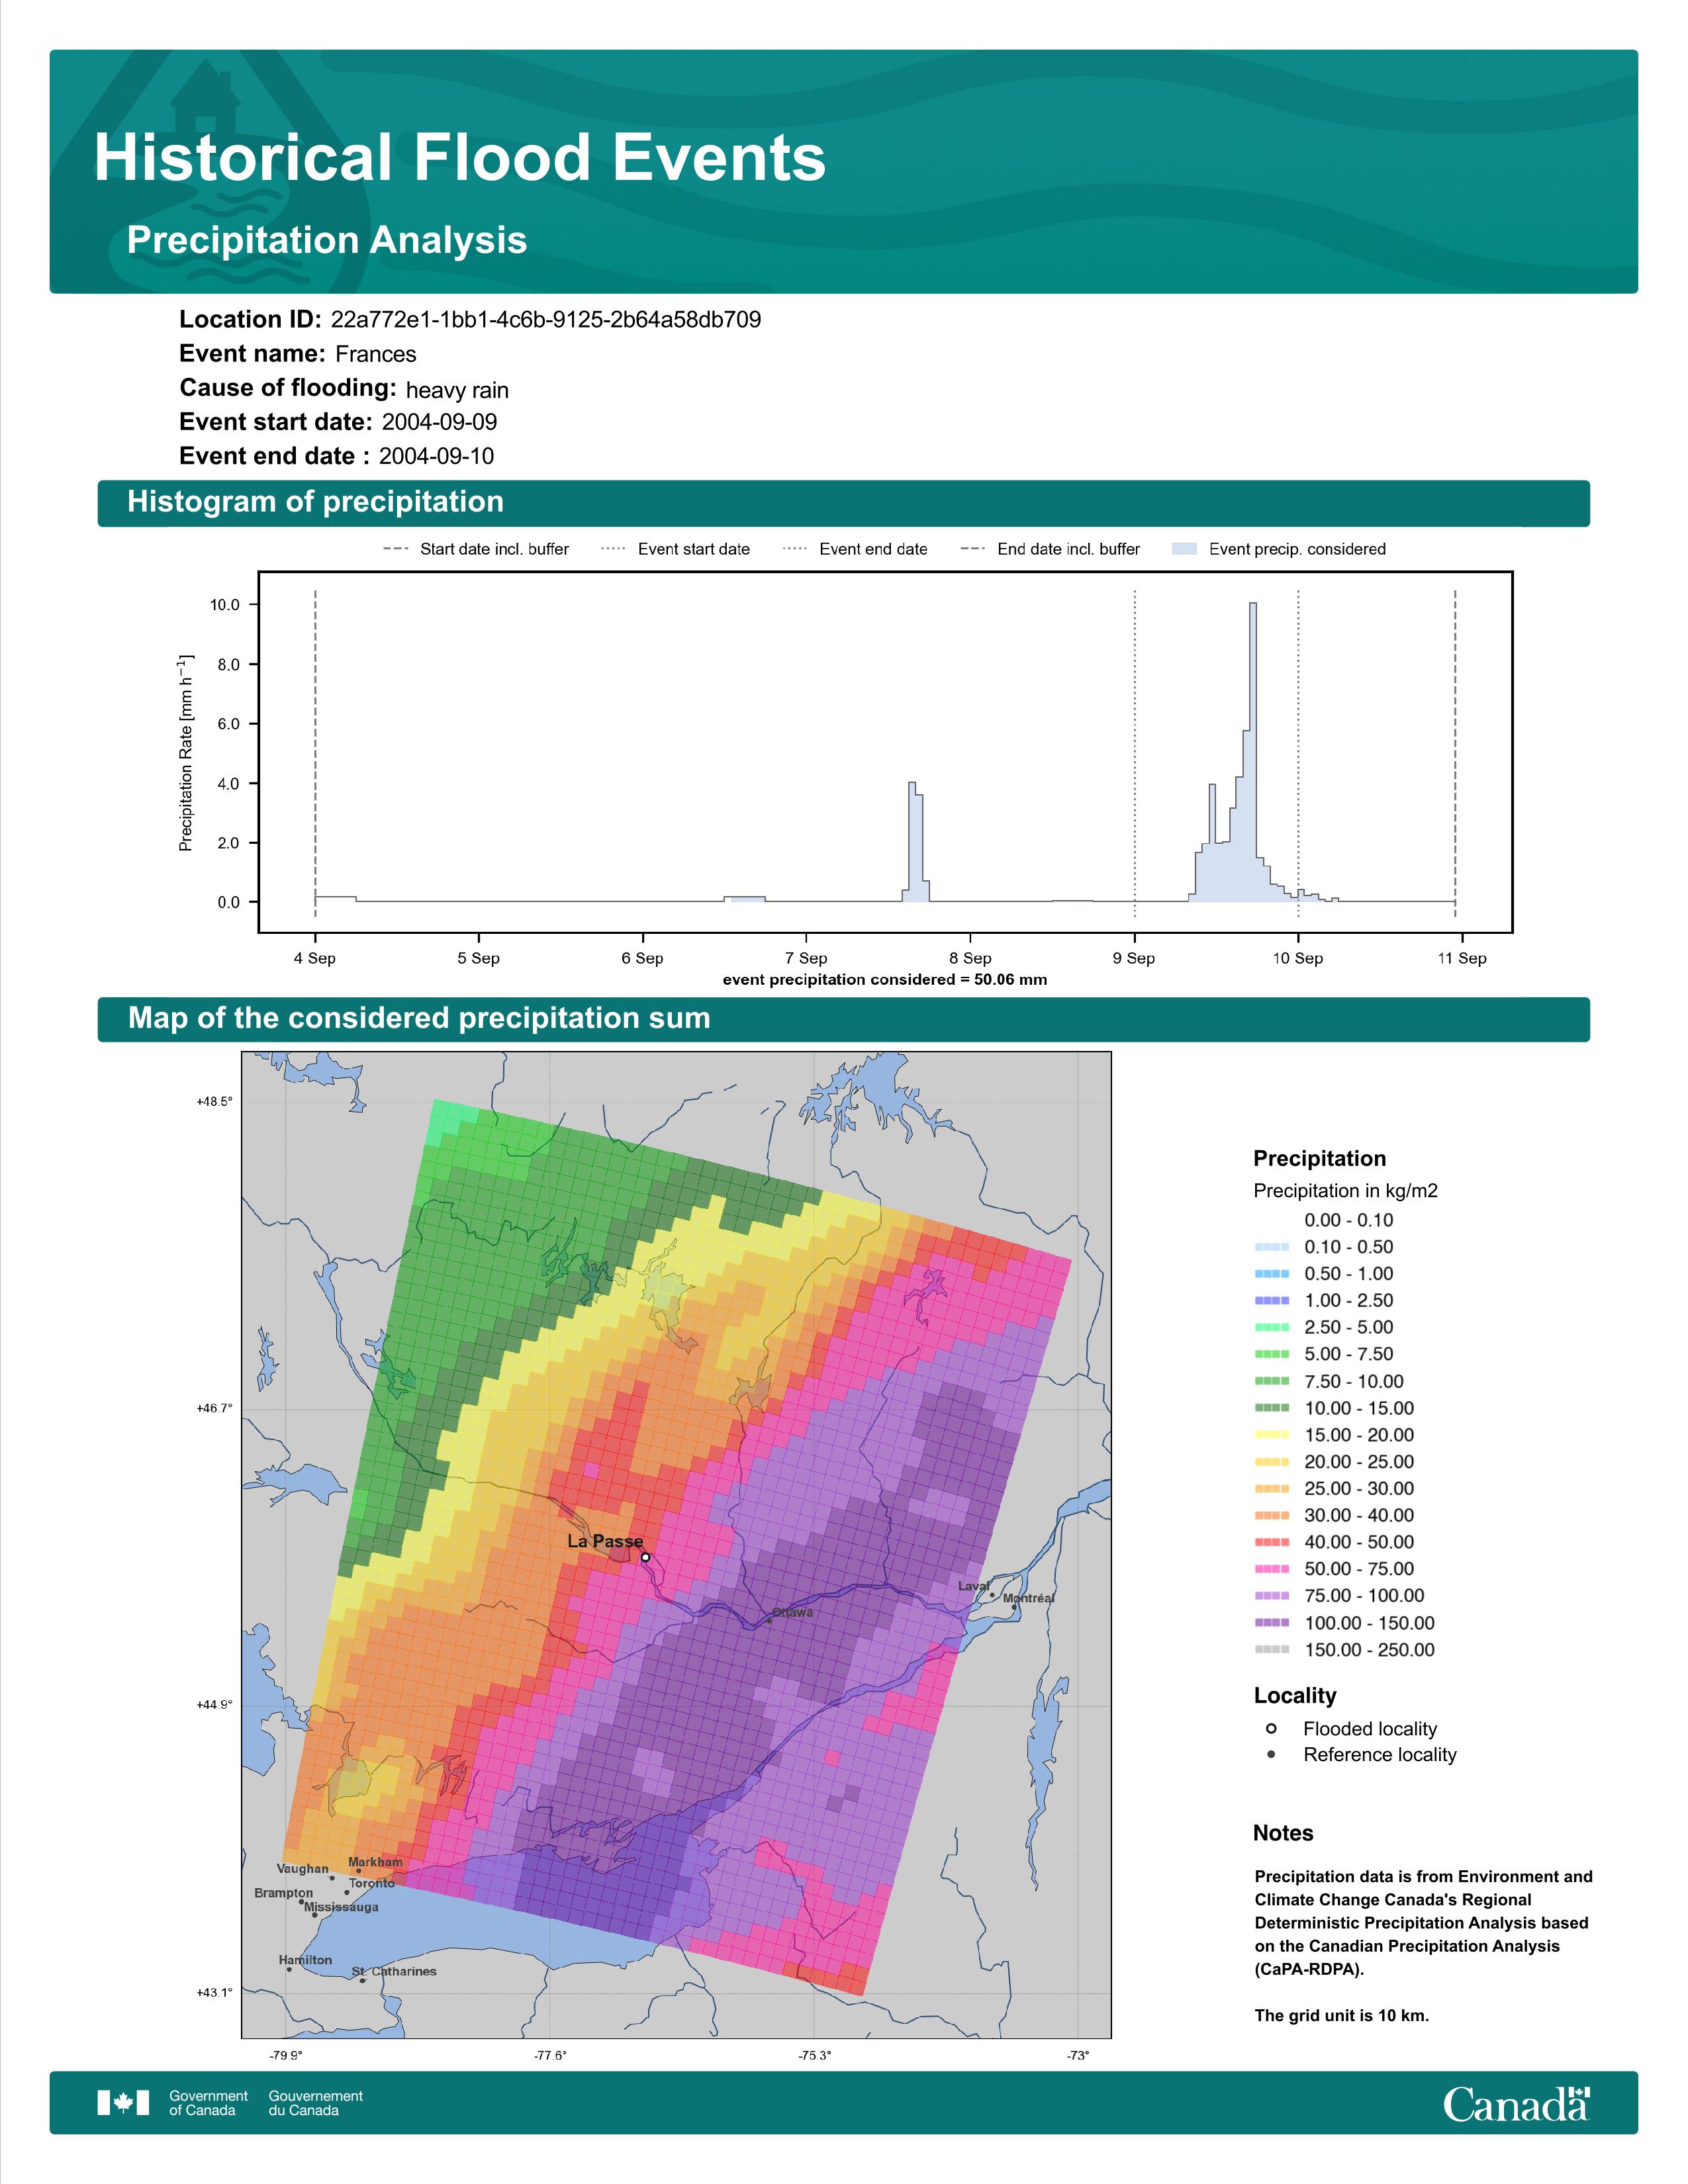Click the 10 Sep x-axis label
Image resolution: width=1688 pixels, height=2184 pixels.
(x=1298, y=958)
